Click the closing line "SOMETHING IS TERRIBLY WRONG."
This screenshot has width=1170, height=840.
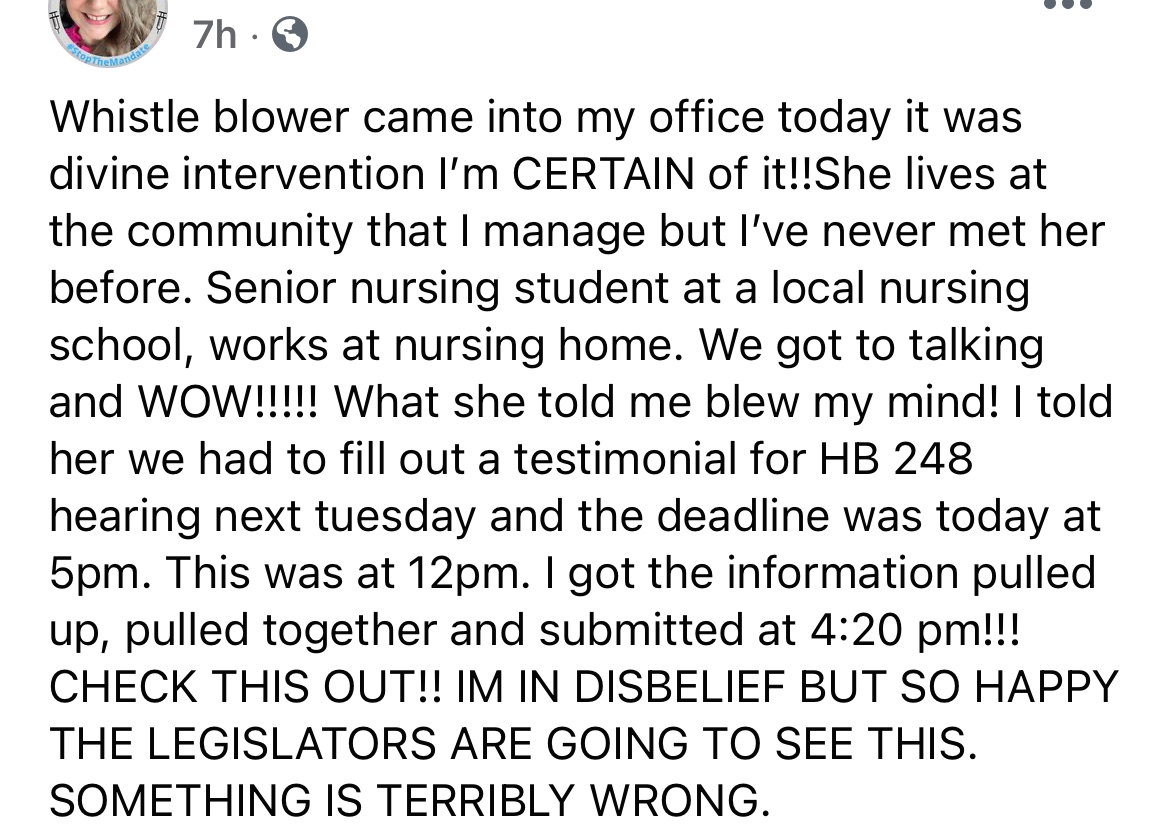click(409, 800)
